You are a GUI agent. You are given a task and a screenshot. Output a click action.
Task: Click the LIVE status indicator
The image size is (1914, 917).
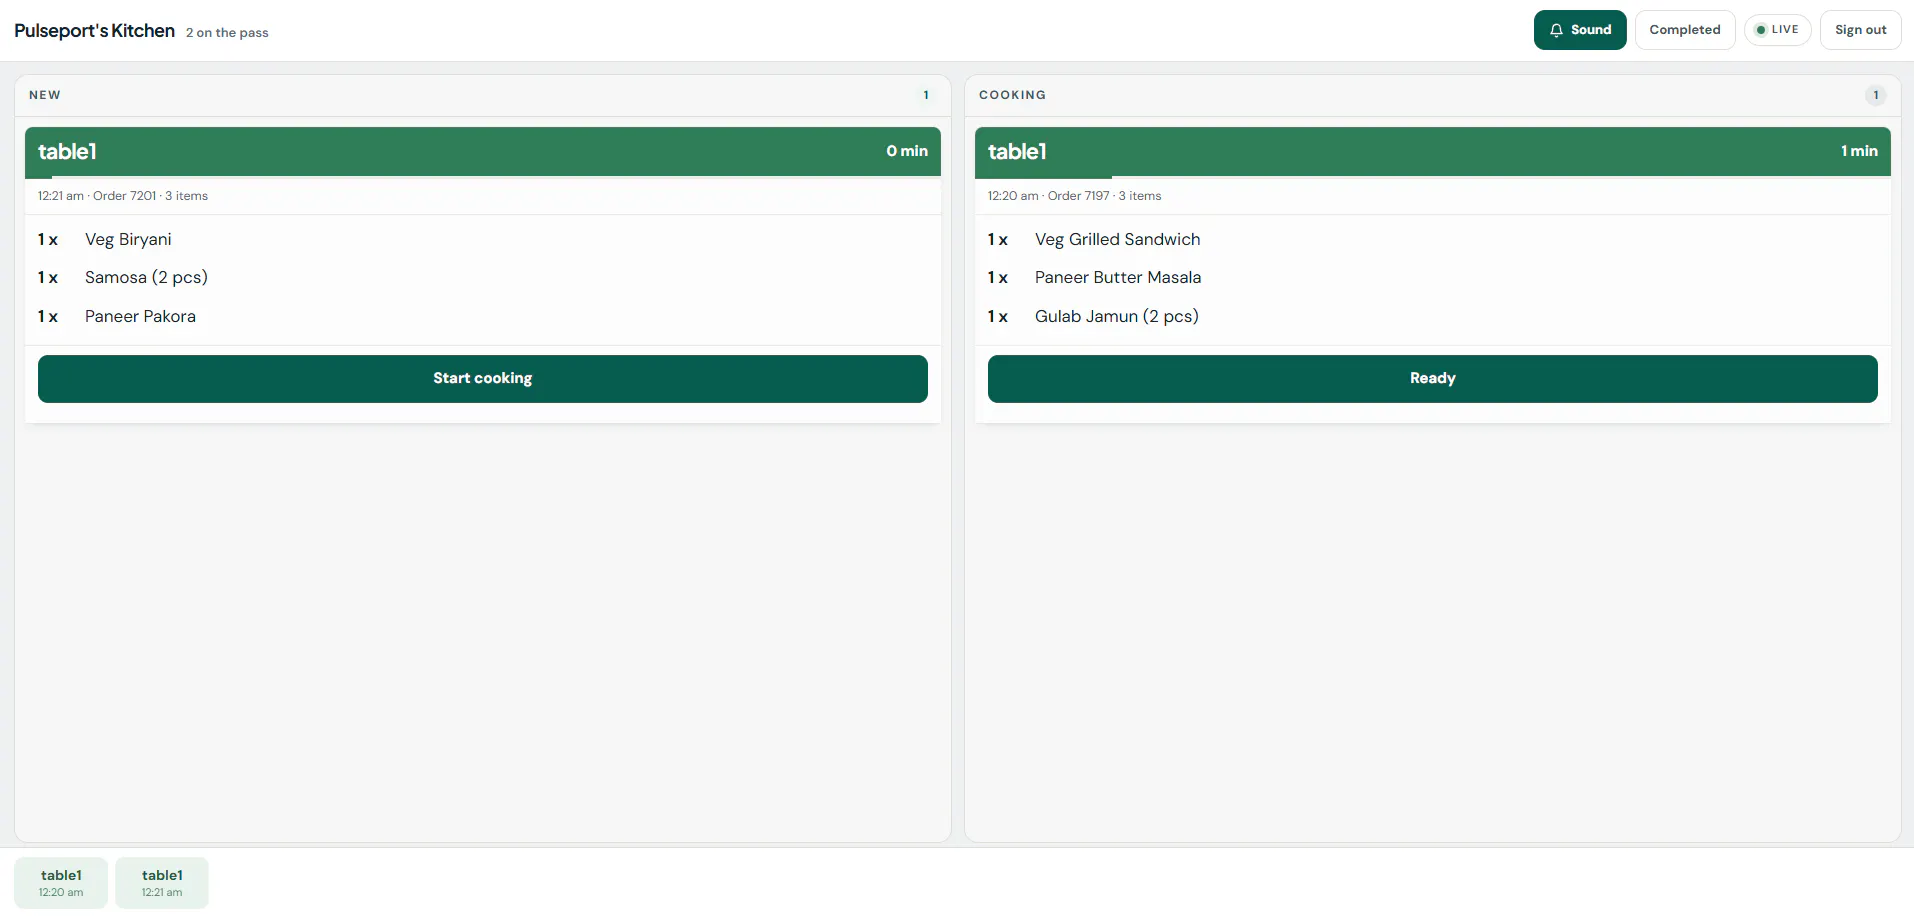tap(1777, 30)
